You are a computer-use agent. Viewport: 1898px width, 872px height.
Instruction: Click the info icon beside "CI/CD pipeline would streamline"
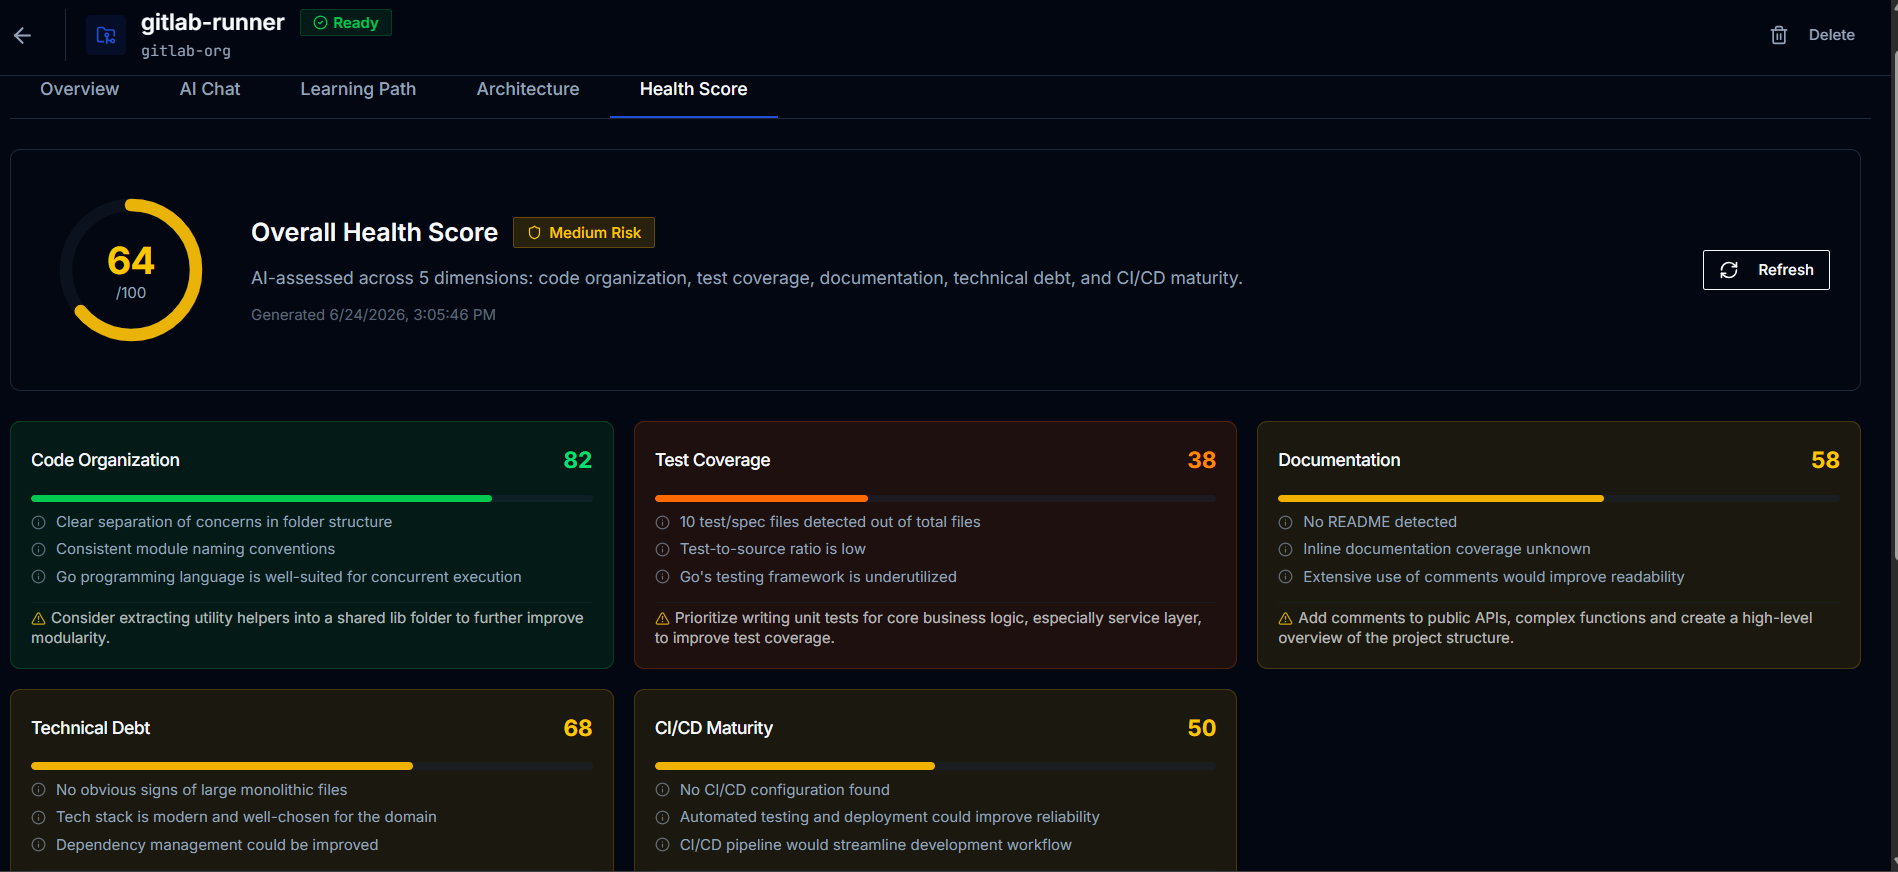662,845
